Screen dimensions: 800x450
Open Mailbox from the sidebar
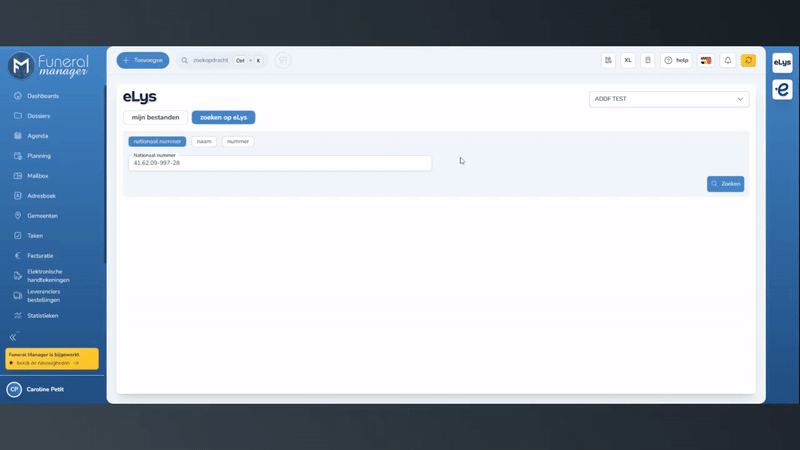(37, 176)
